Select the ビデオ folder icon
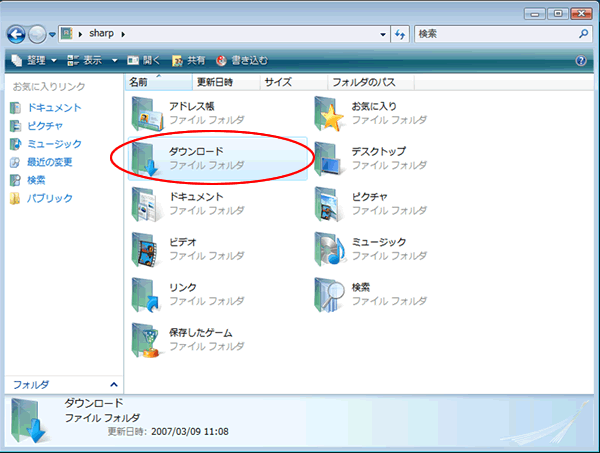The image size is (600, 453). pyautogui.click(x=145, y=249)
